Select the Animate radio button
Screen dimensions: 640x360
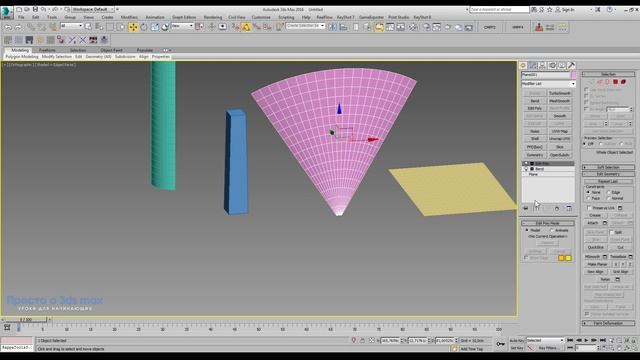click(552, 230)
